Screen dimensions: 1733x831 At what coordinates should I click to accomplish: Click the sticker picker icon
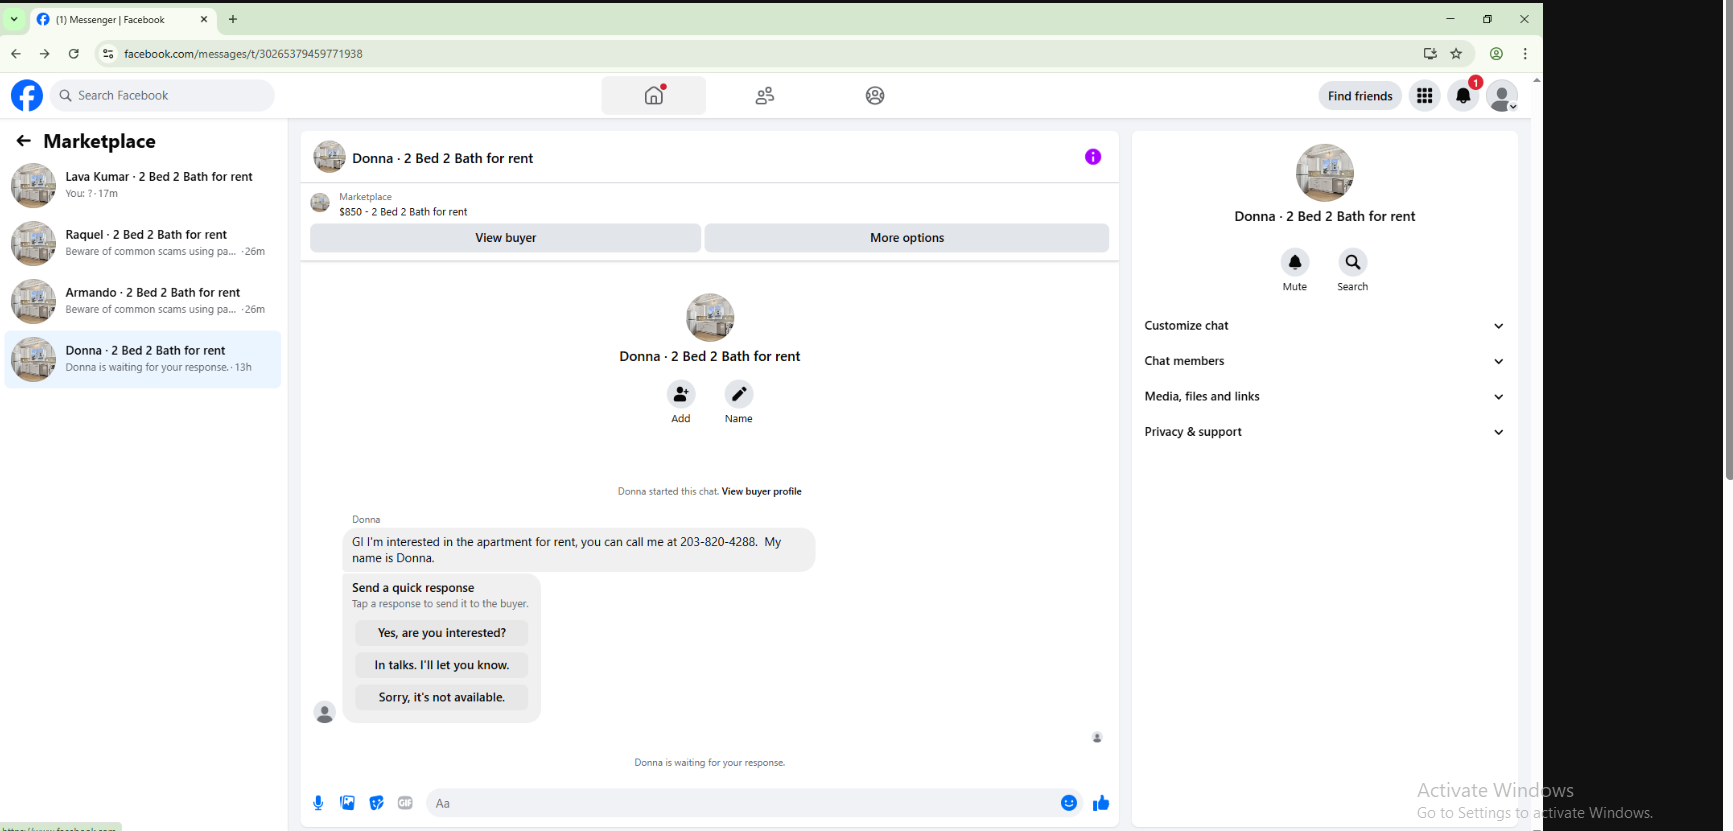376,803
